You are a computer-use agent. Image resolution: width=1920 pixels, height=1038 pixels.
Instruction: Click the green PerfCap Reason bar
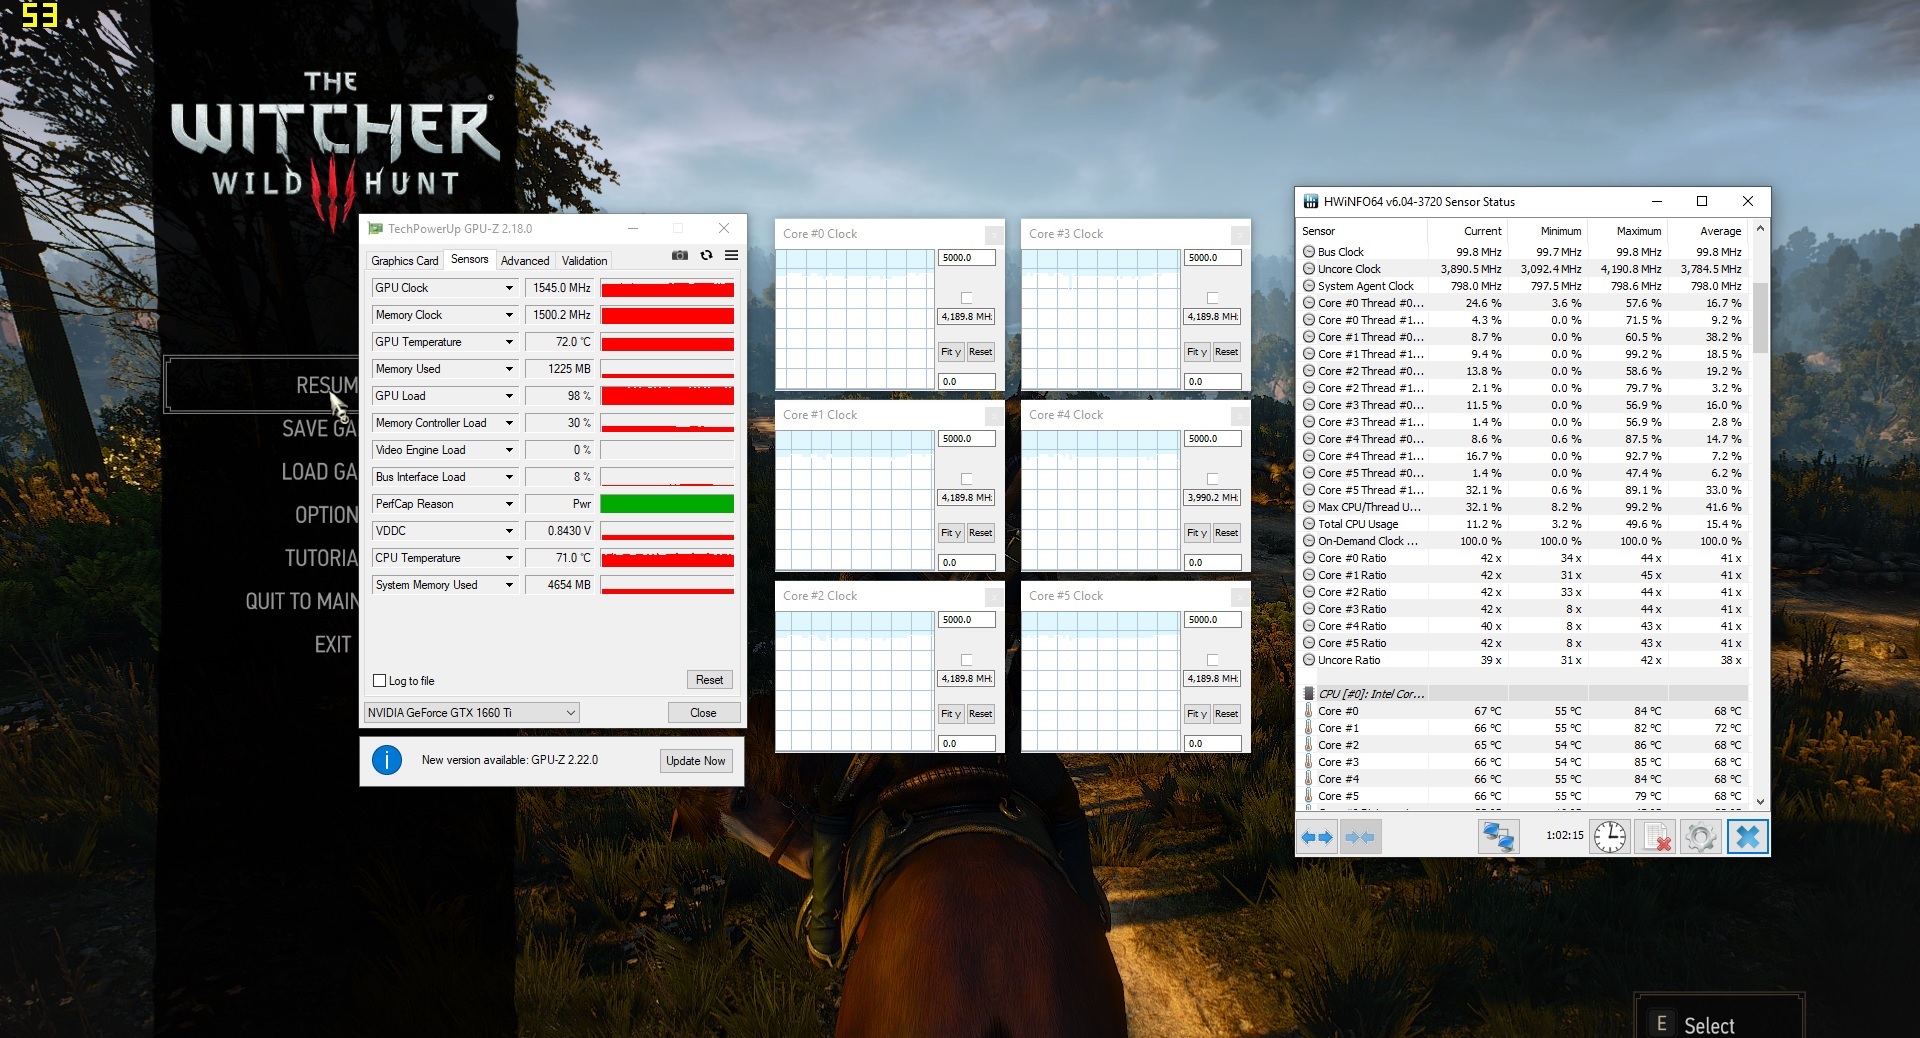click(667, 504)
